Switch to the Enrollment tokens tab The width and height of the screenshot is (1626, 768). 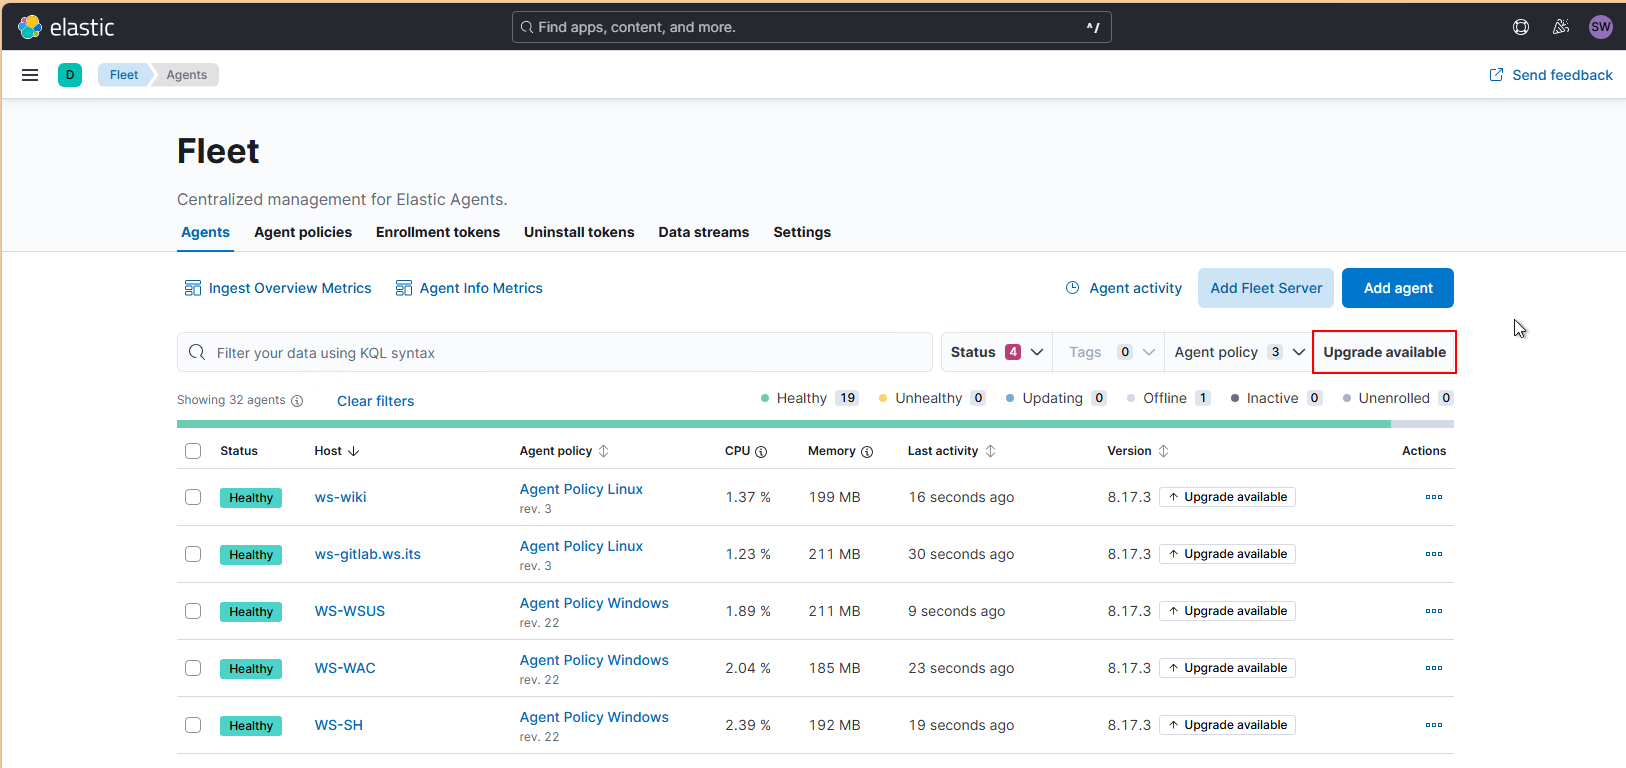tap(438, 232)
